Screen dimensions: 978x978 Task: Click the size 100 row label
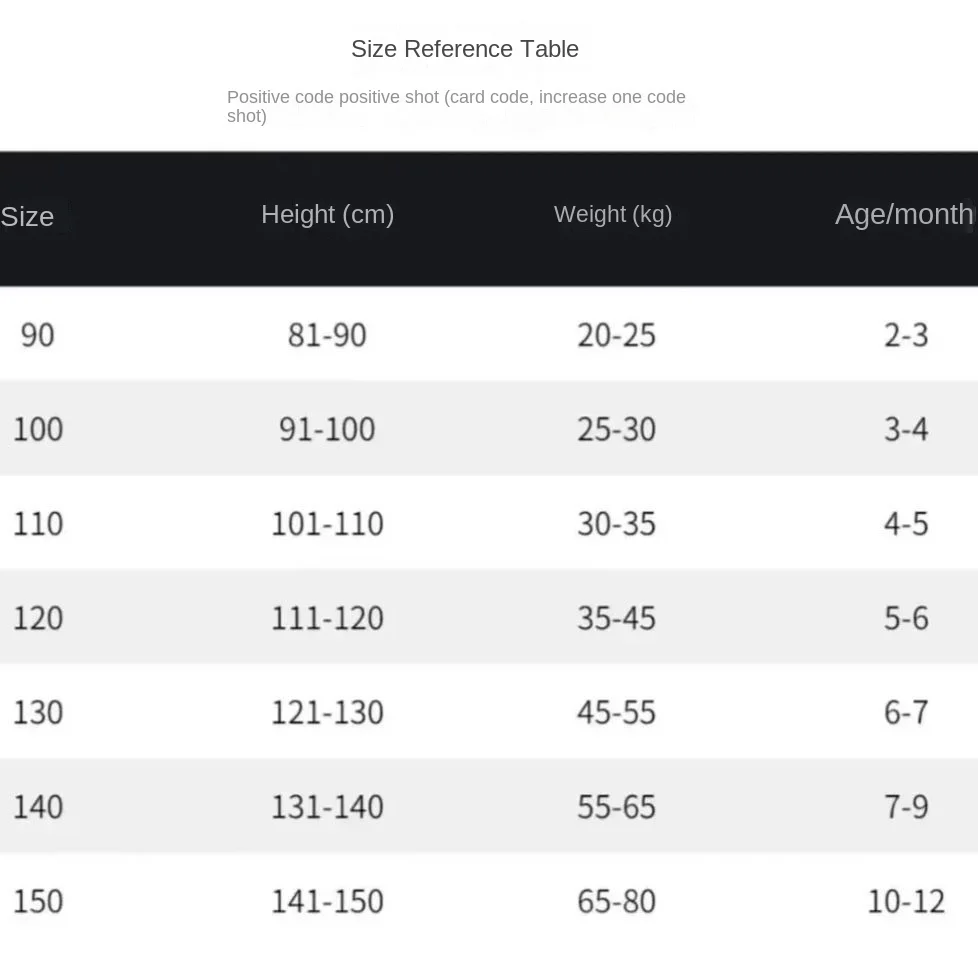pyautogui.click(x=38, y=429)
